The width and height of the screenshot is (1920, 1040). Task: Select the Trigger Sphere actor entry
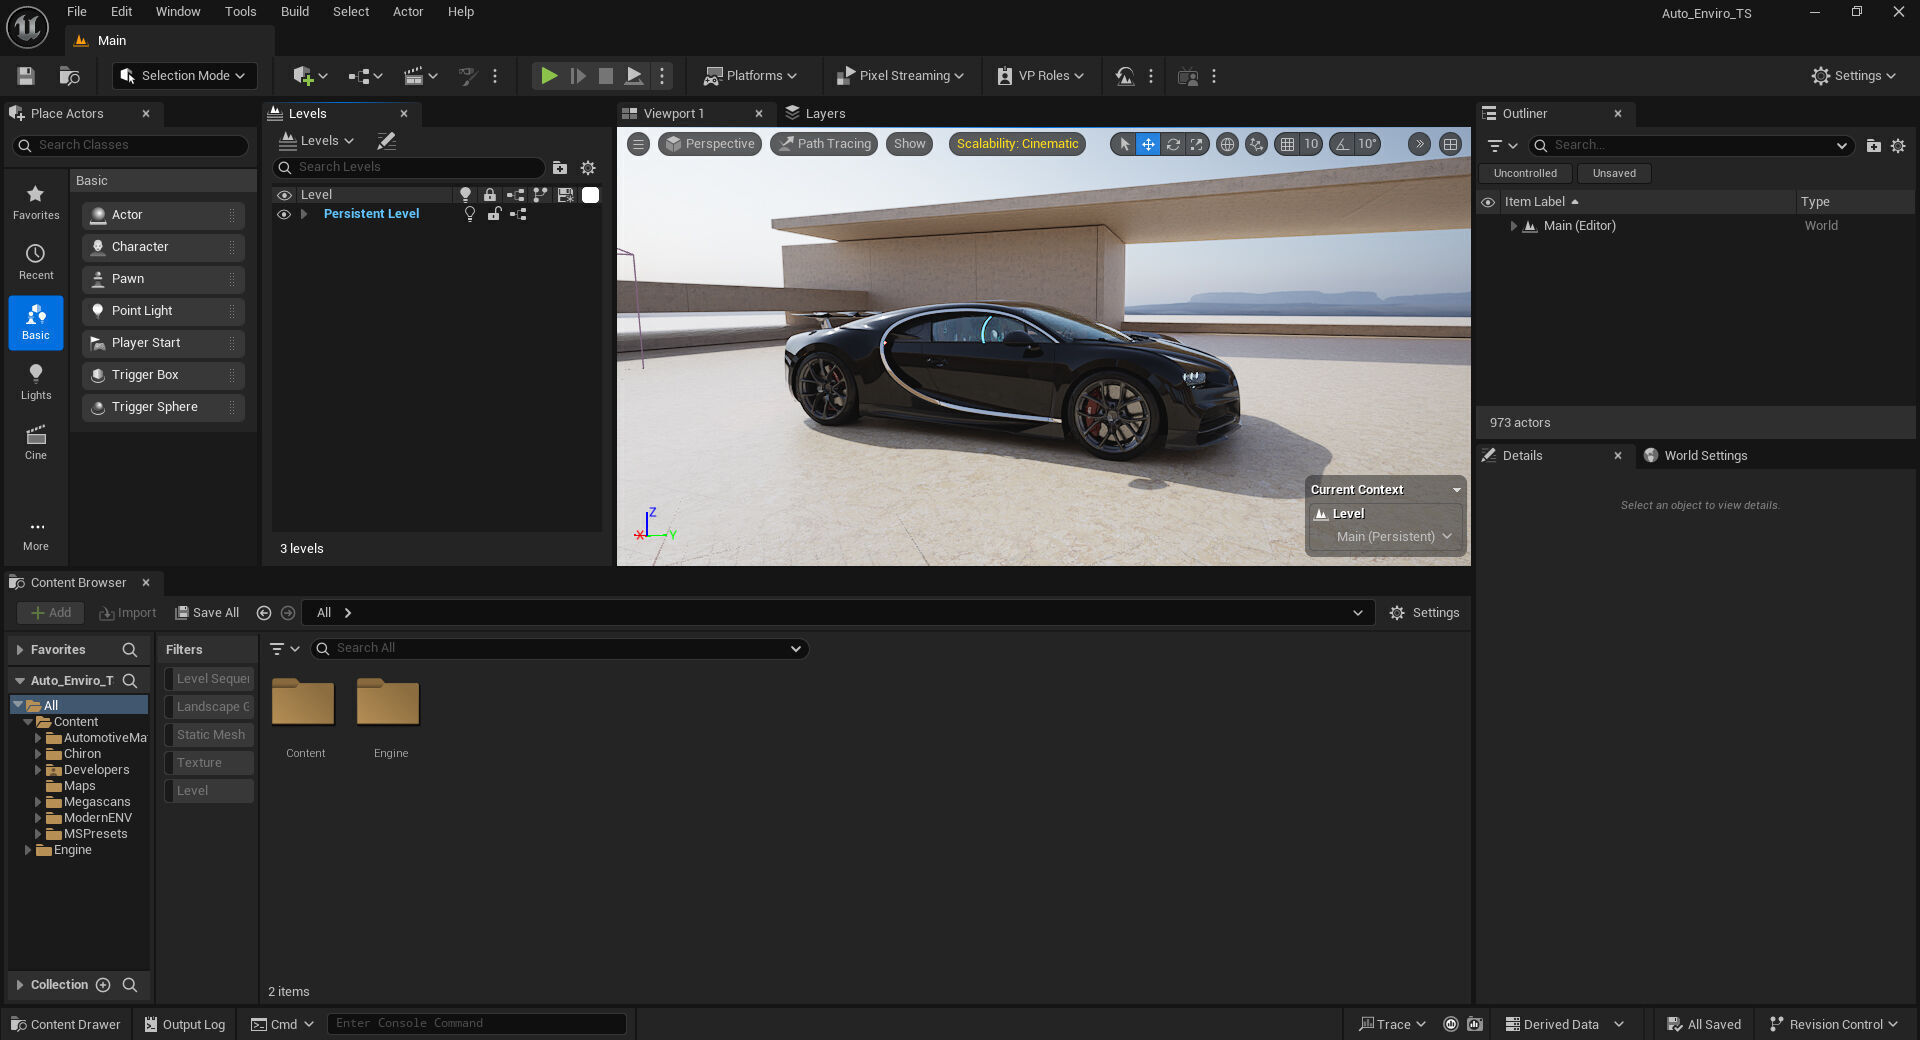click(163, 408)
